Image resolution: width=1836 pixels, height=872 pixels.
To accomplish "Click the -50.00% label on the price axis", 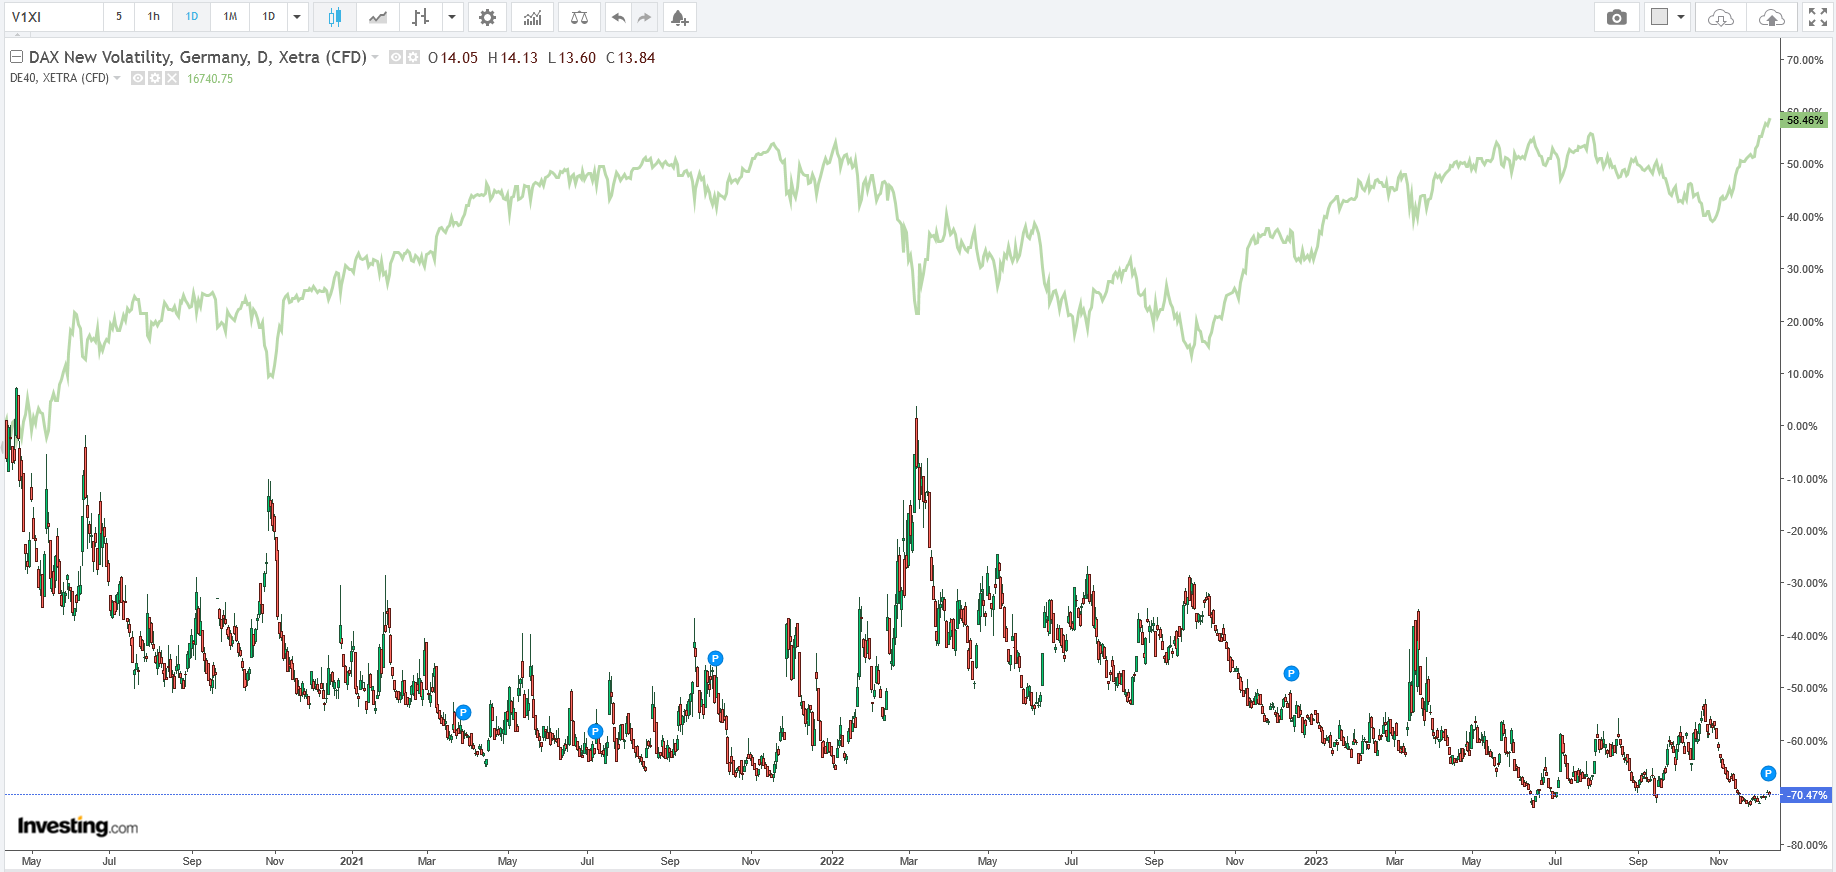I will [x=1807, y=688].
